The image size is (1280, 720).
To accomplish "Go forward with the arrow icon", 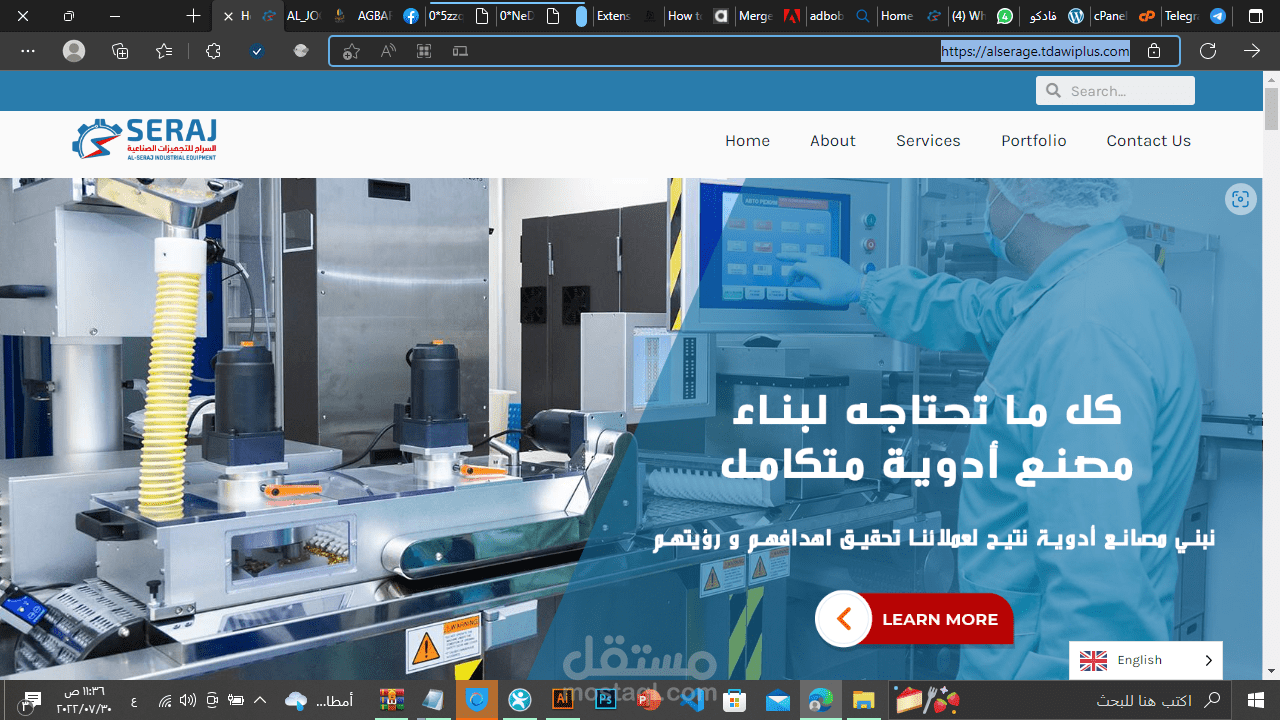I will click(1252, 51).
